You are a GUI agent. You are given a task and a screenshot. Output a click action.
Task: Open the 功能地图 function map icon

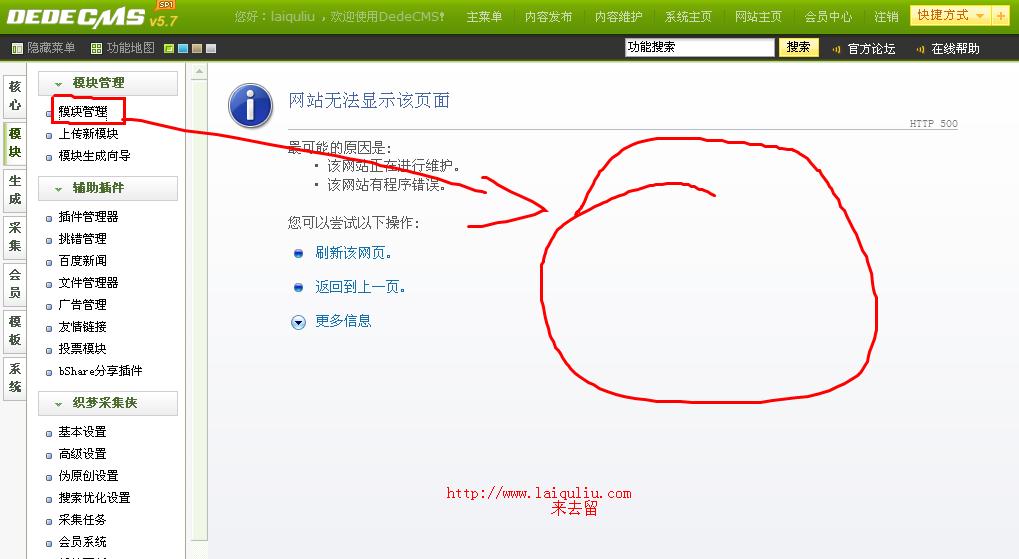[x=96, y=49]
